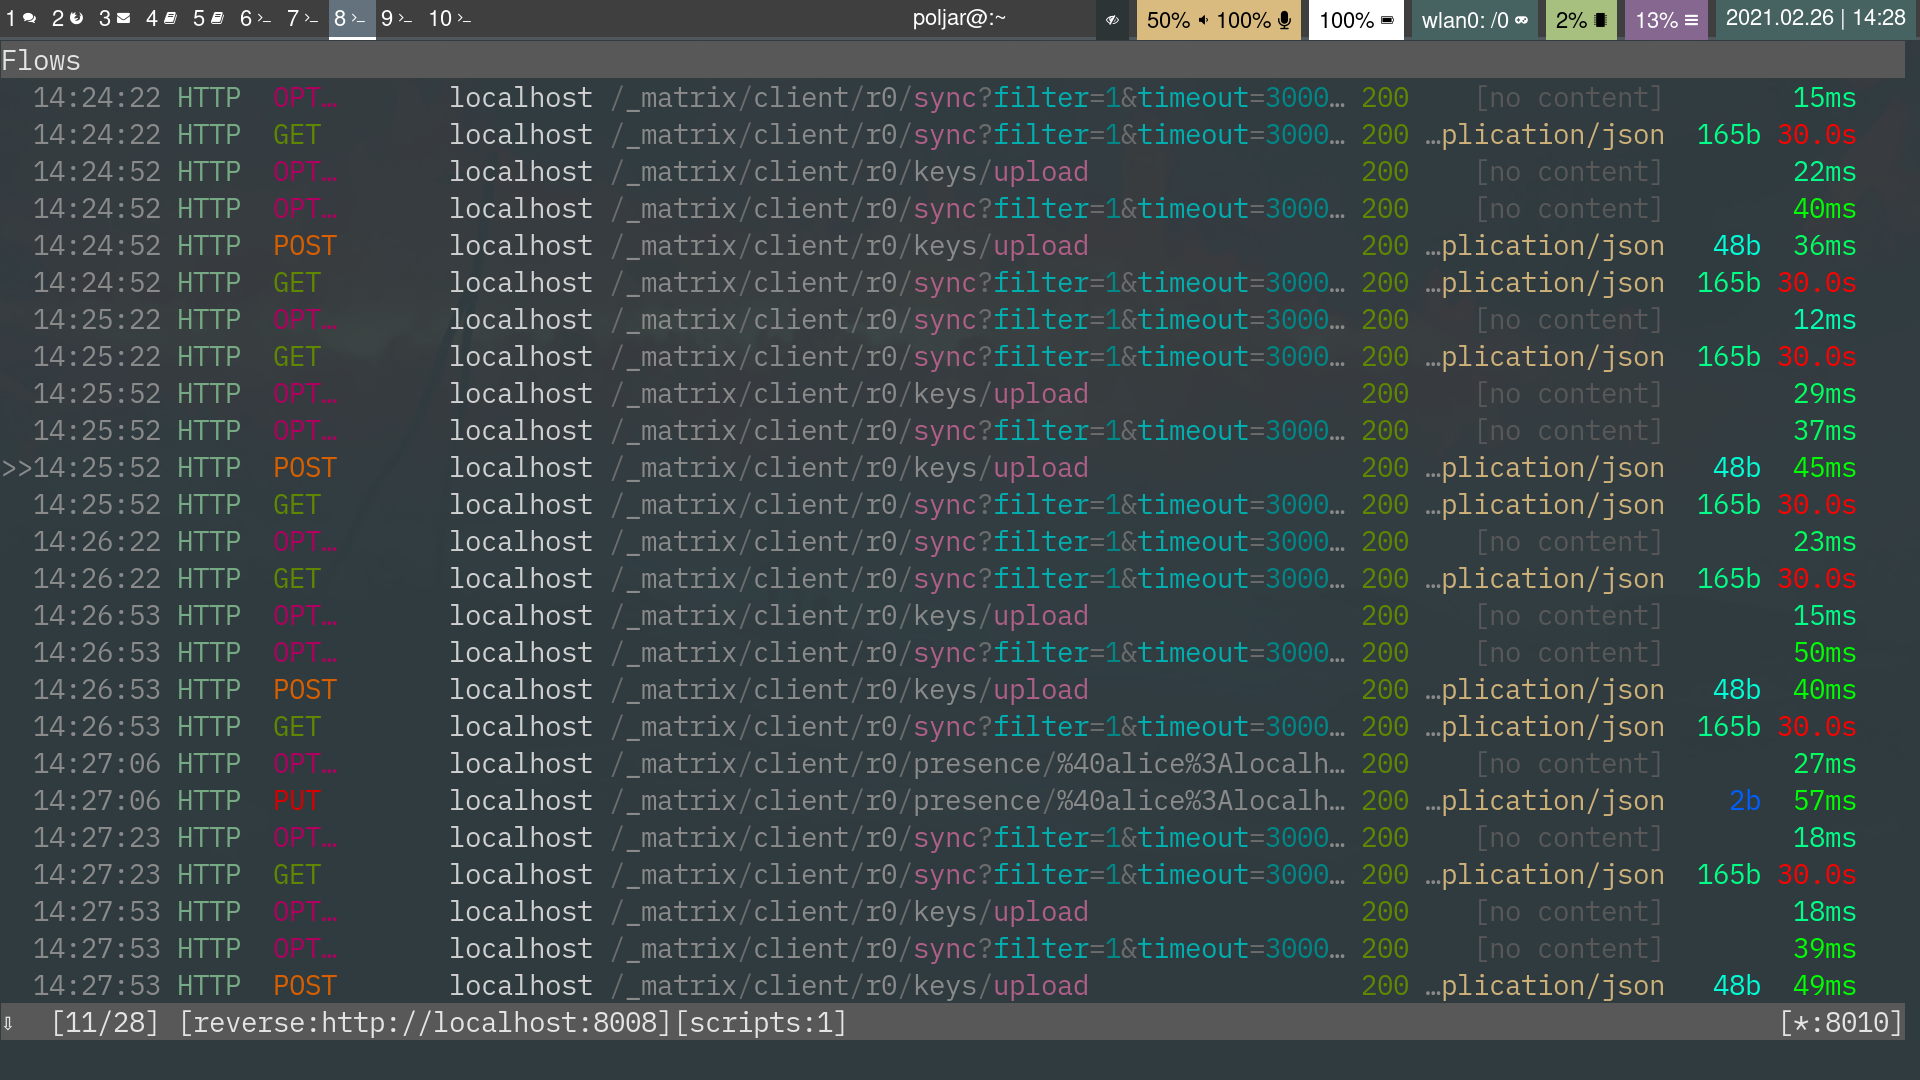Image resolution: width=1920 pixels, height=1080 pixels.
Task: Click the [scripts:1] status label
Action: (x=760, y=1022)
